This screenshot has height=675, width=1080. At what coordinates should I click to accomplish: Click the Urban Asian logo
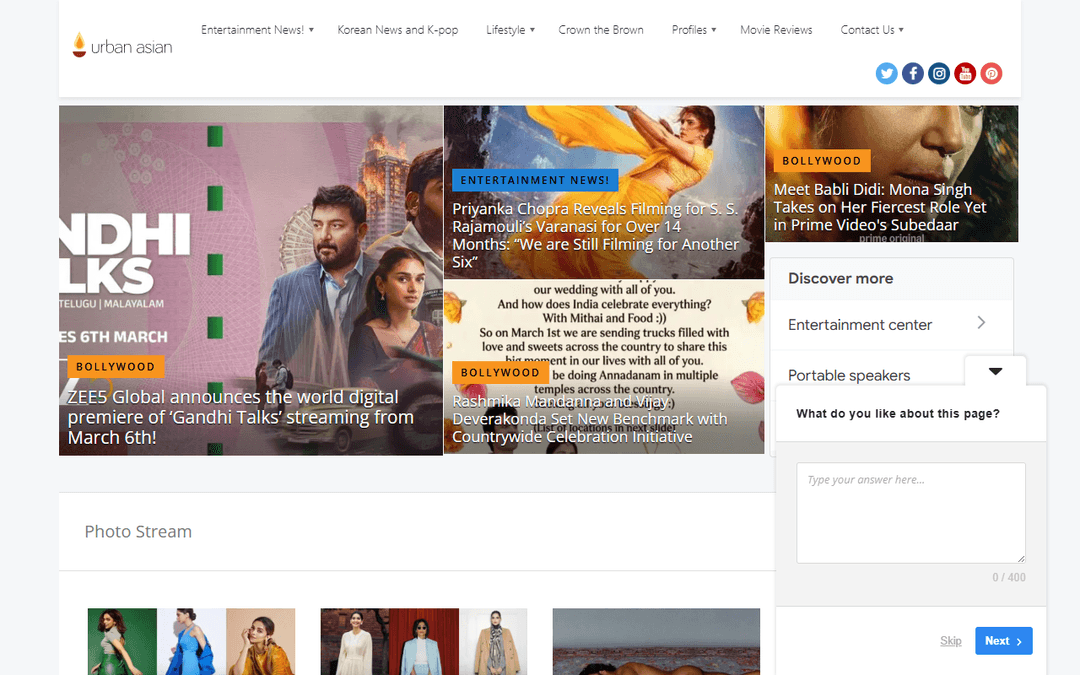point(123,45)
